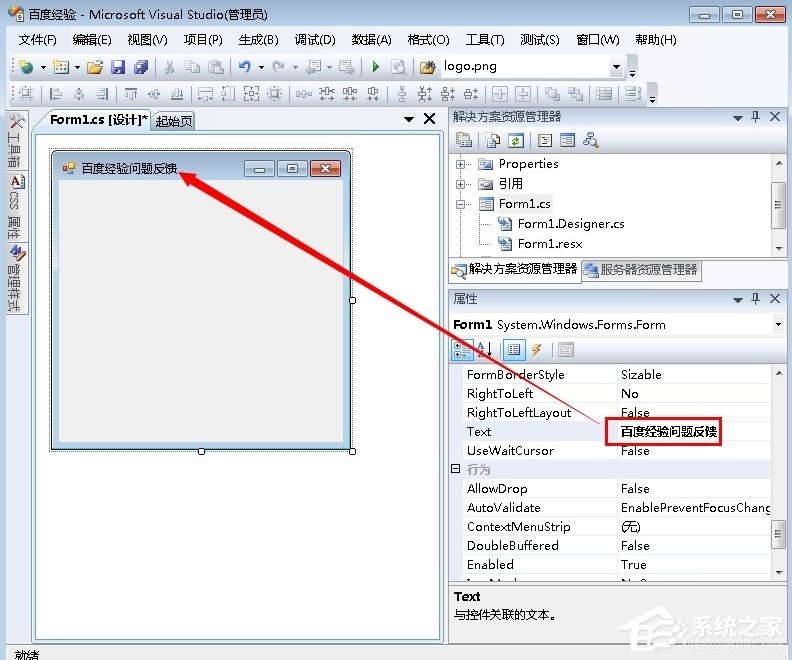This screenshot has width=792, height=660.
Task: Show Events using the lightning bolt icon
Action: click(537, 350)
